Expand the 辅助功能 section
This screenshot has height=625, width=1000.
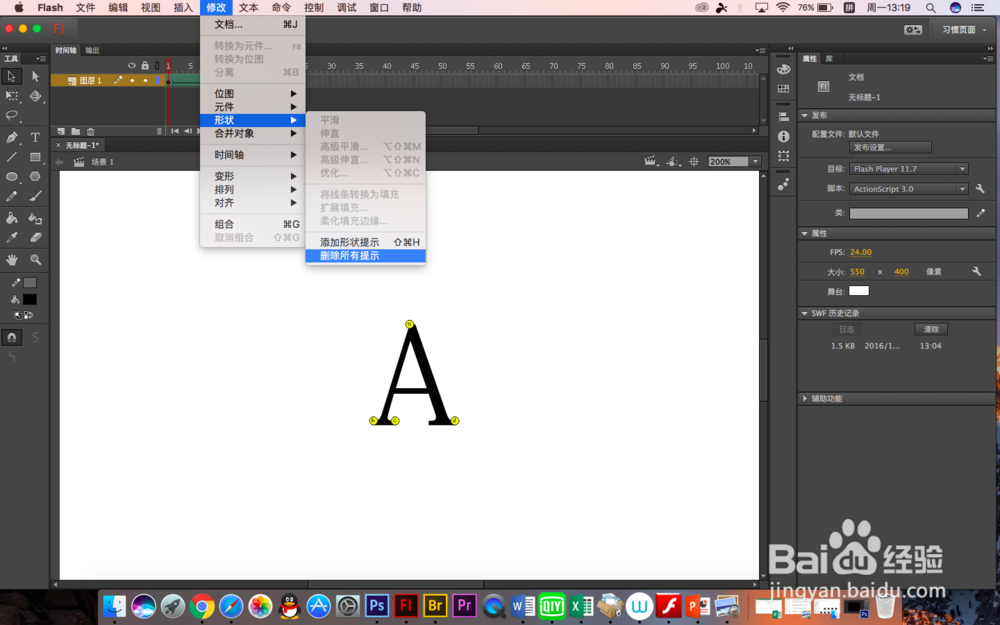click(x=805, y=399)
